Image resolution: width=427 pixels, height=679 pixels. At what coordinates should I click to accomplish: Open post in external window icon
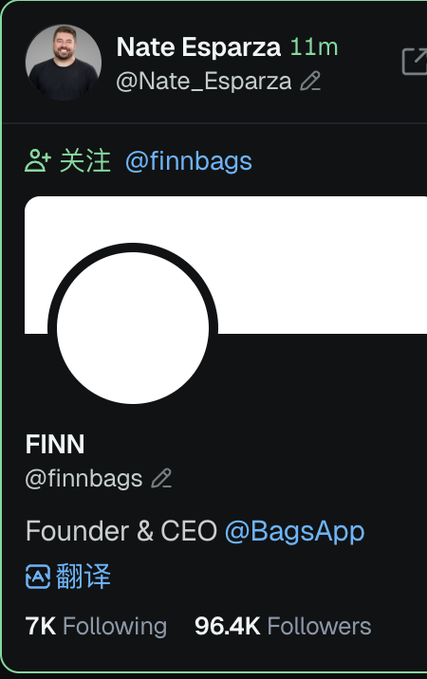(x=414, y=61)
